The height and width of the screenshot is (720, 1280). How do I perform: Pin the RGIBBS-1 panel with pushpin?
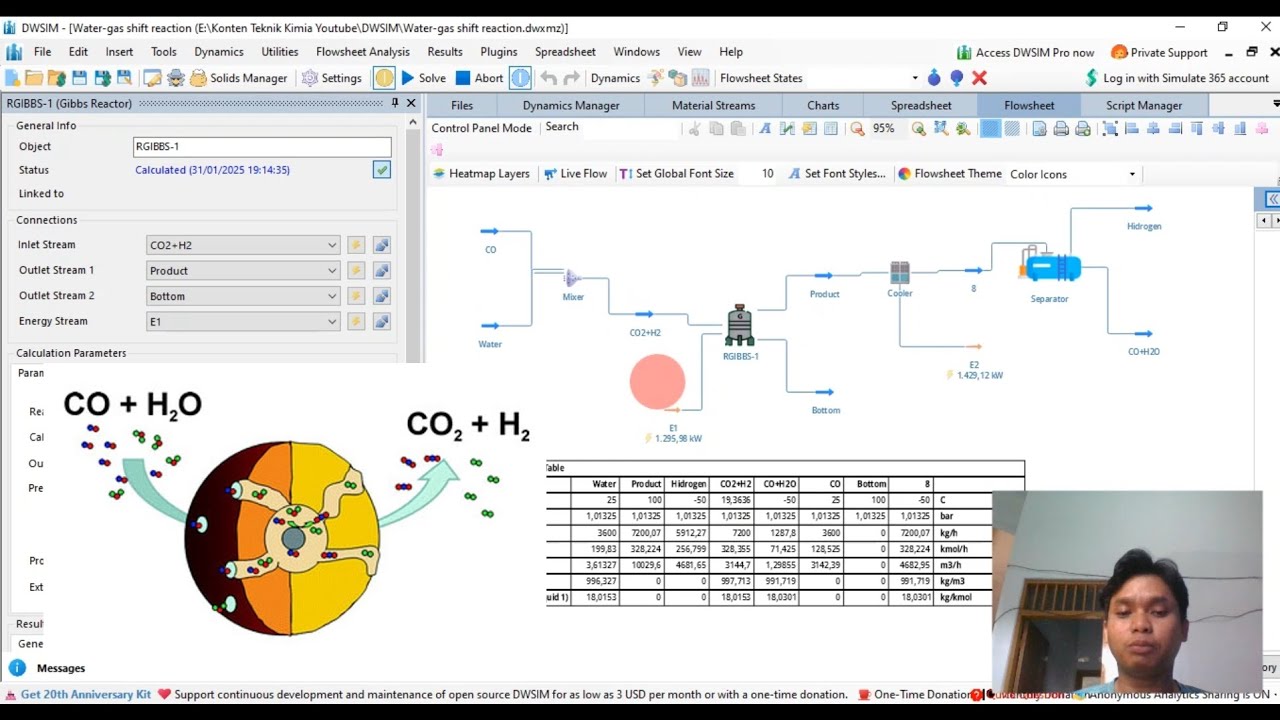[x=395, y=103]
